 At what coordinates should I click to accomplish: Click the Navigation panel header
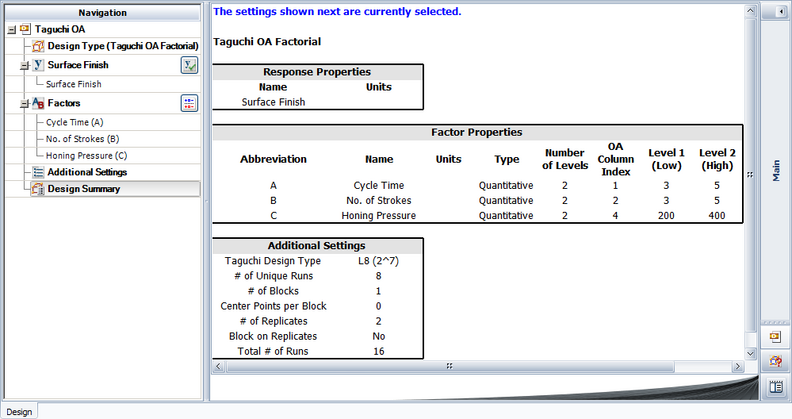[x=103, y=13]
